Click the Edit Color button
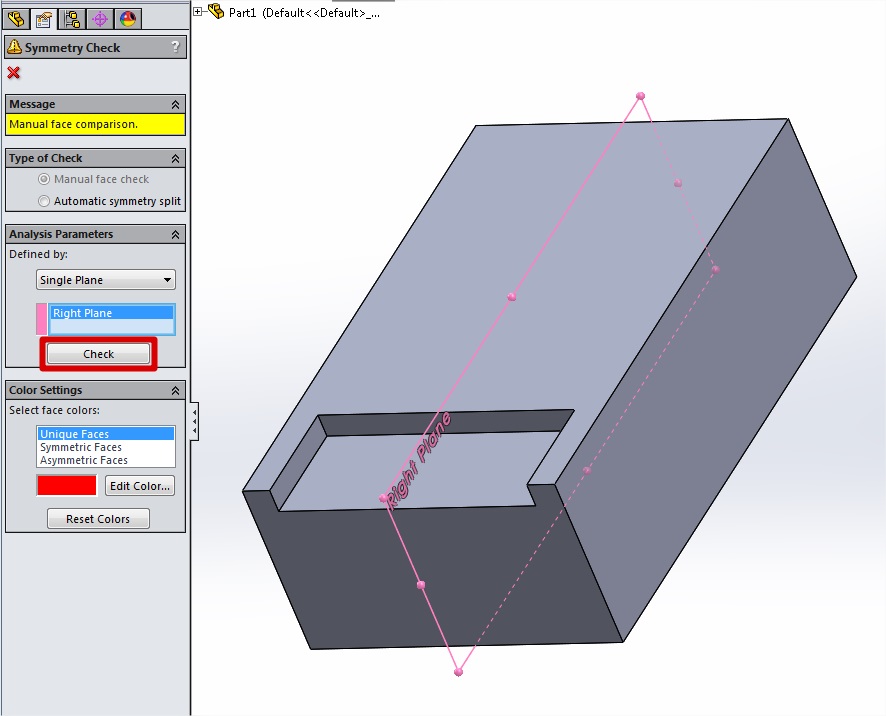886x716 pixels. click(140, 486)
